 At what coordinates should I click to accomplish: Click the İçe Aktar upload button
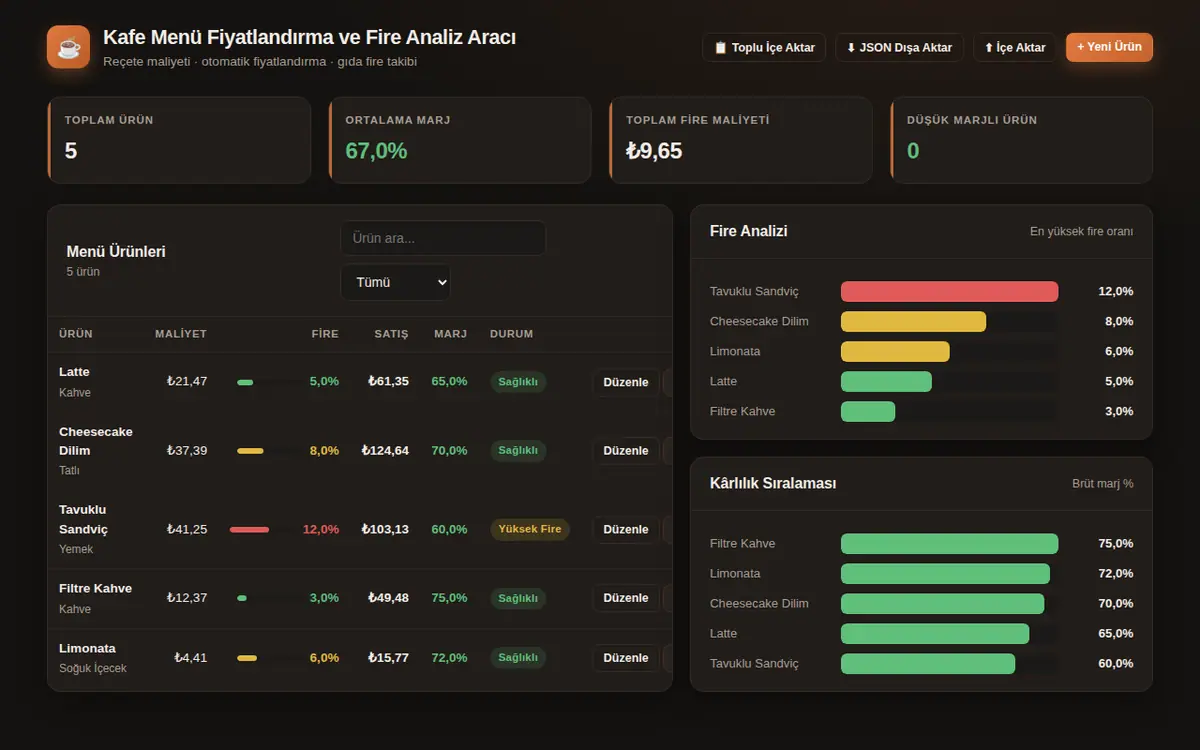(1014, 47)
